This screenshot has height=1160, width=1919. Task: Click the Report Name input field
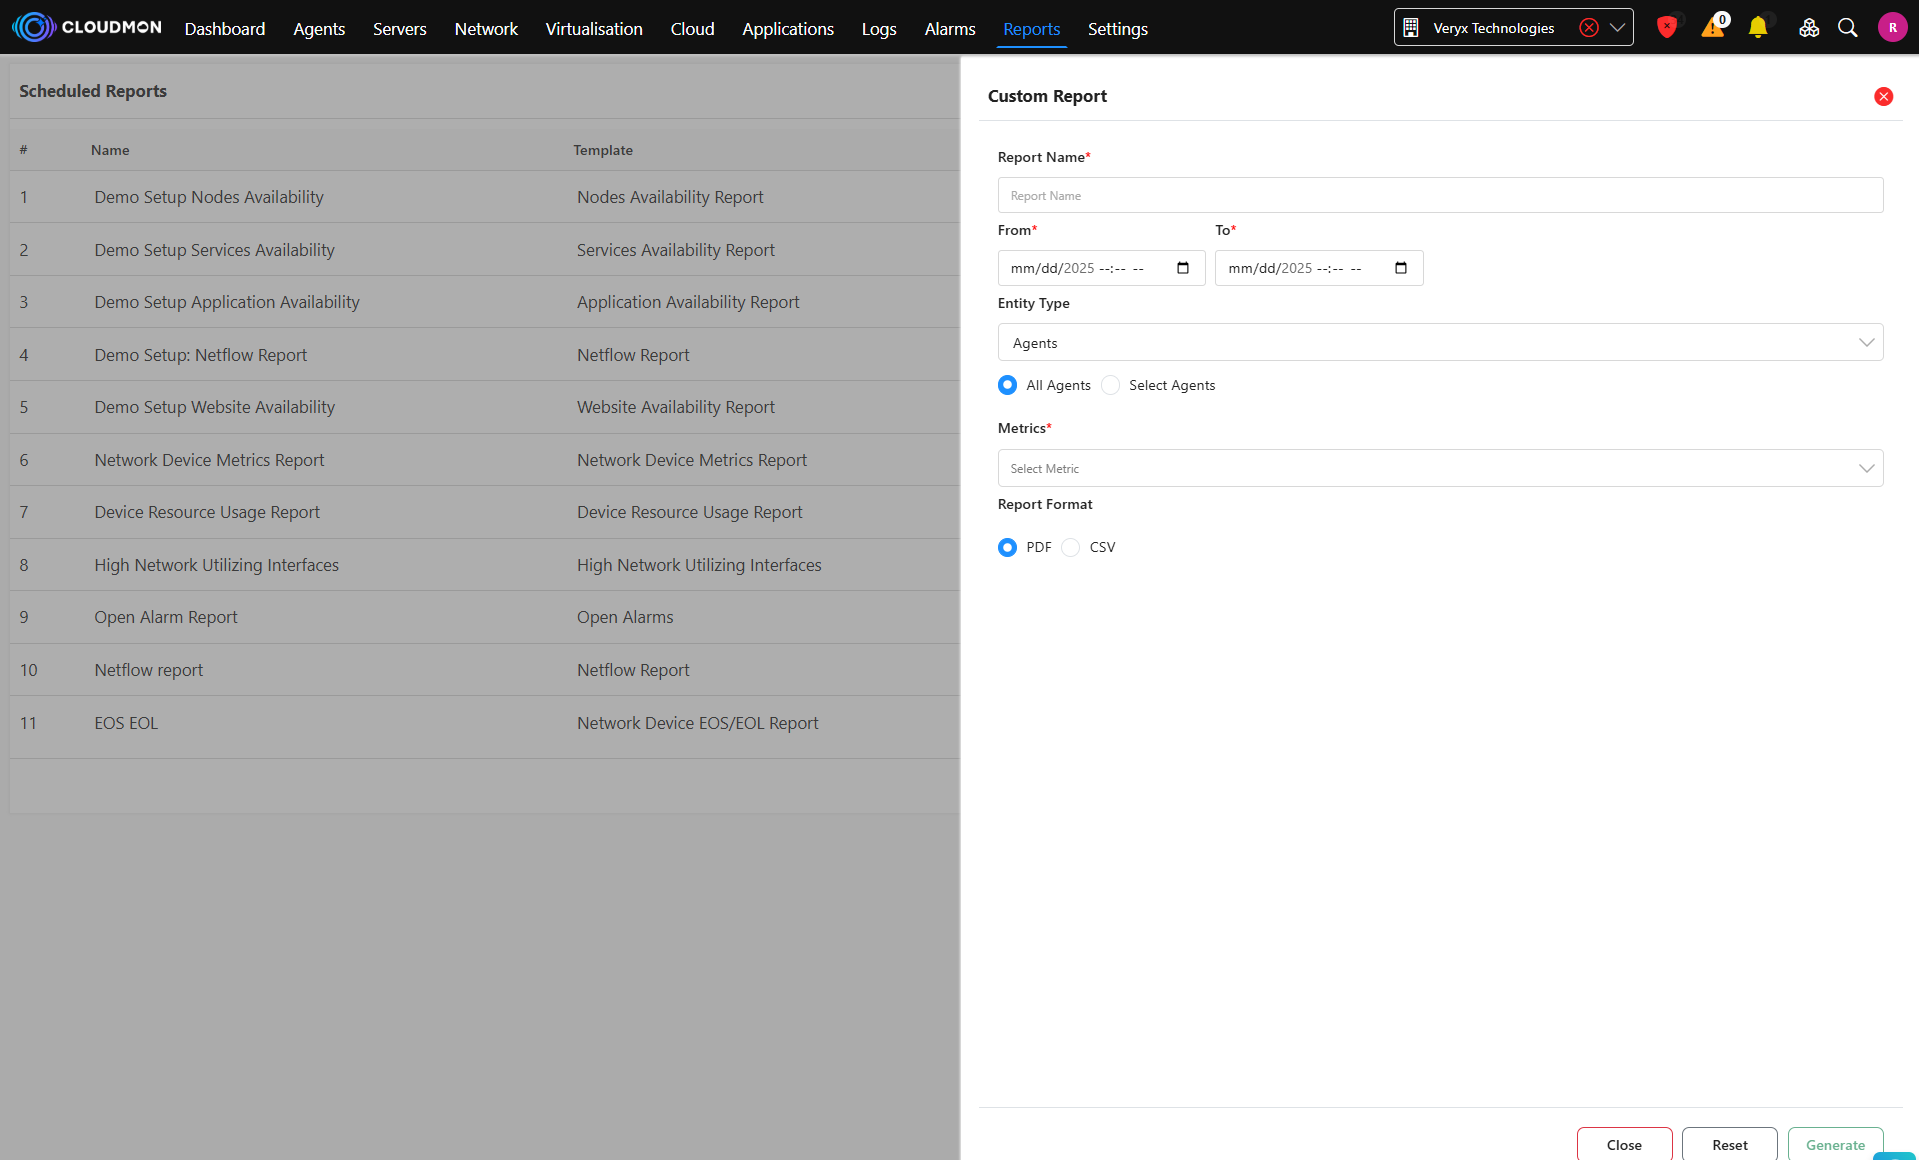click(1440, 196)
